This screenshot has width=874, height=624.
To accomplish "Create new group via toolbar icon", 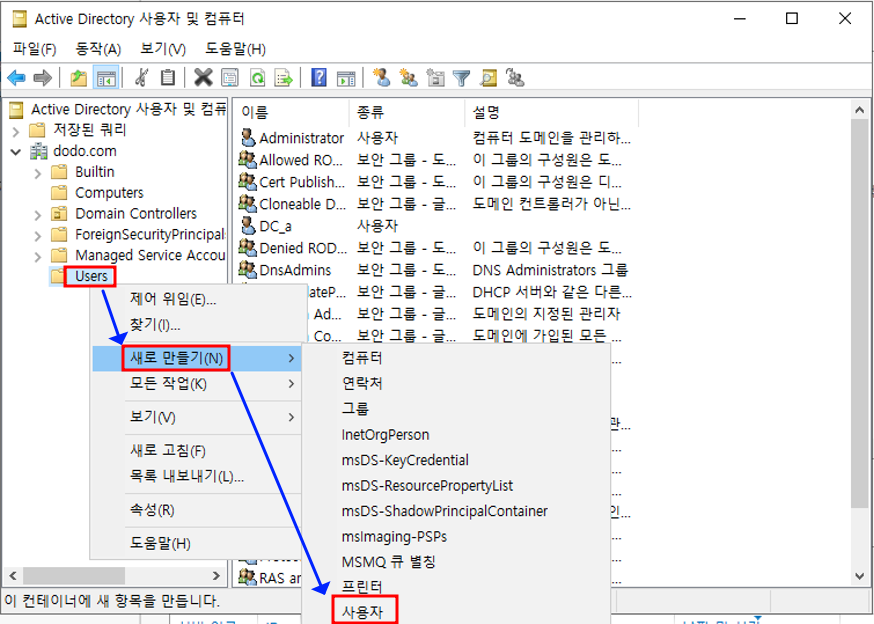I will pos(409,78).
